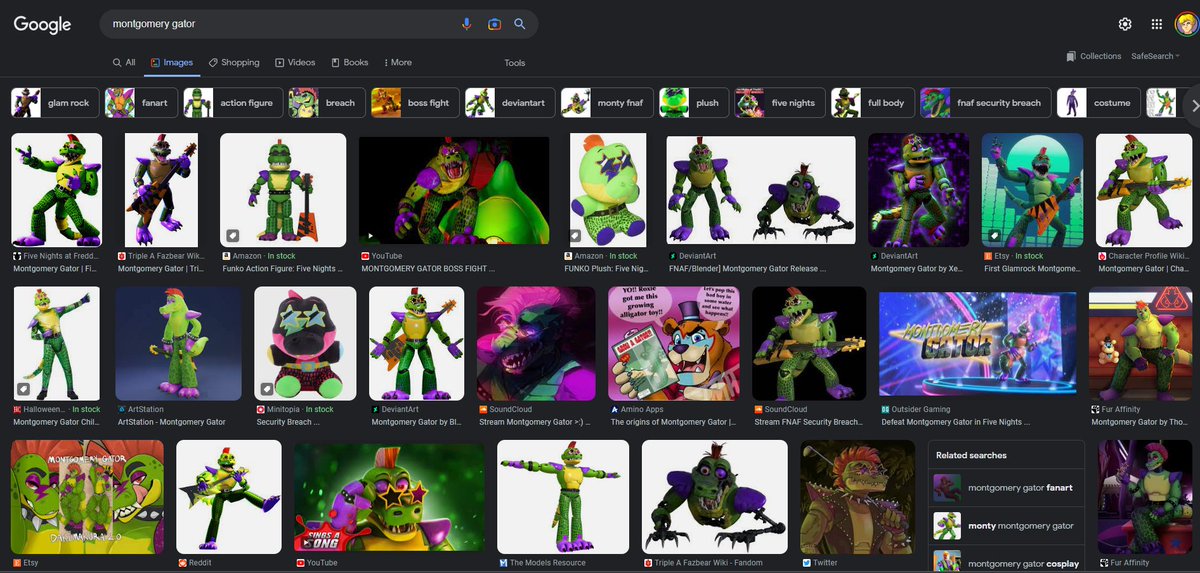The width and height of the screenshot is (1200, 573).
Task: Select the Images tab
Action: point(171,62)
